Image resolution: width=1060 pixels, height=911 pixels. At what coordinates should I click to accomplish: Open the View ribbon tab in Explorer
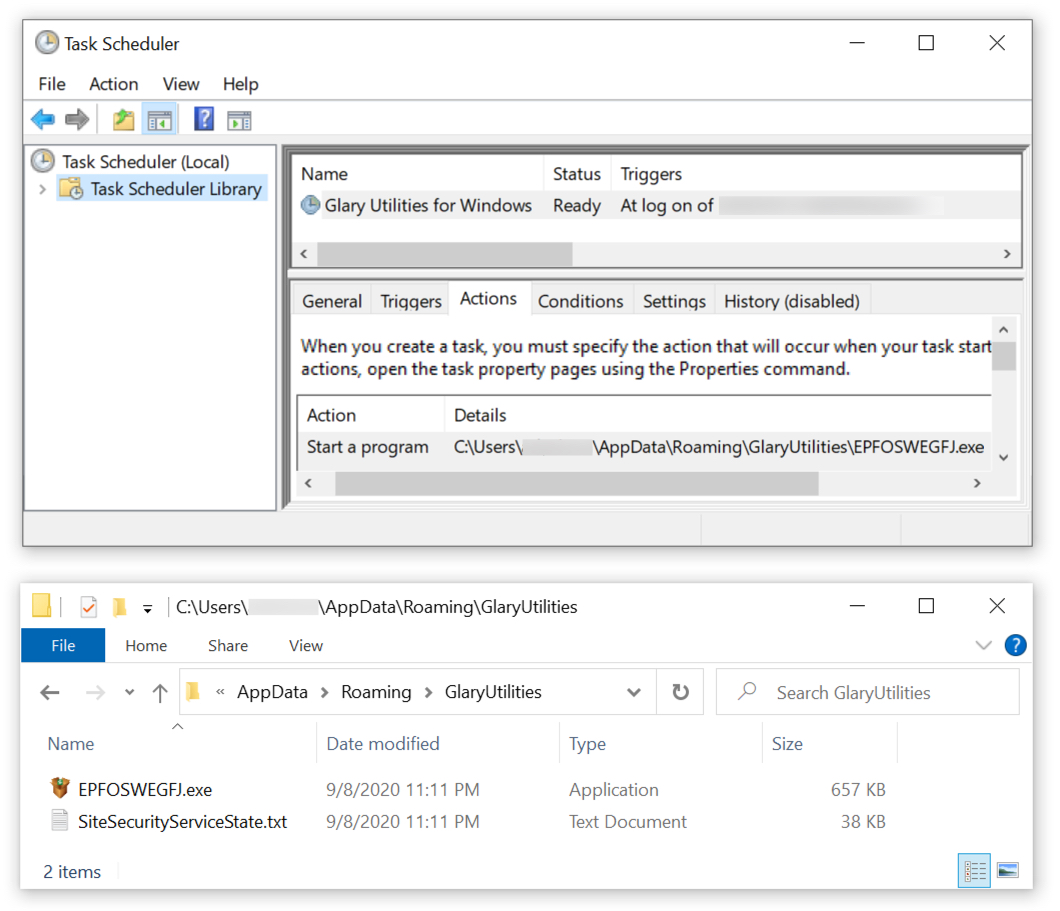pyautogui.click(x=306, y=645)
